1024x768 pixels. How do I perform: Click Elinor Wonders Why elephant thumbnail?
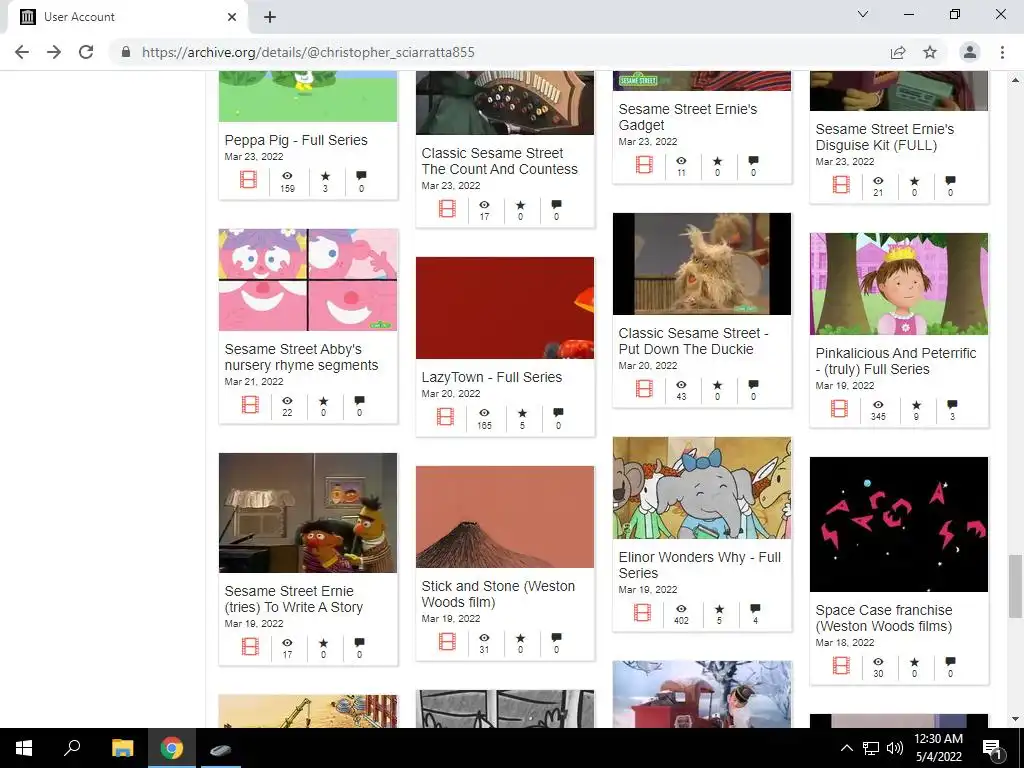[702, 488]
